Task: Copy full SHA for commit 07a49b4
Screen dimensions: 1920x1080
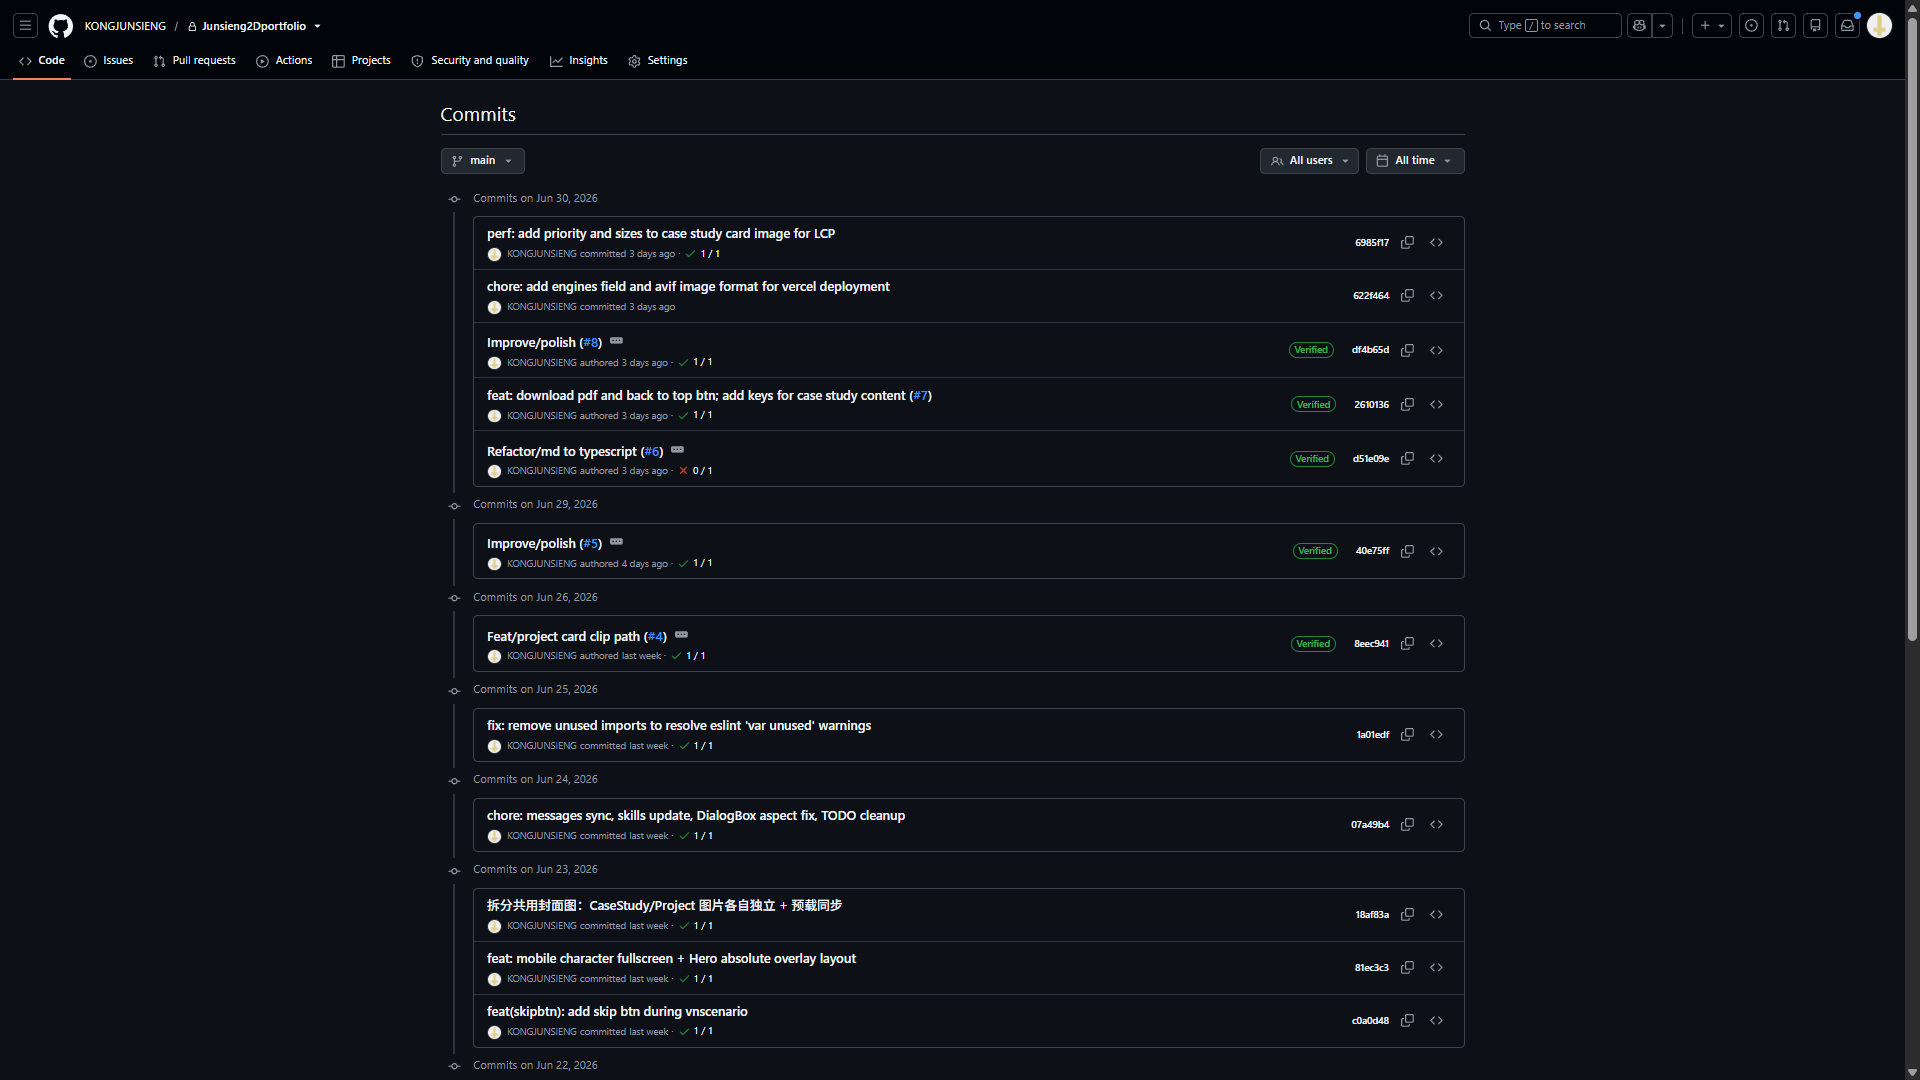Action: 1407,825
